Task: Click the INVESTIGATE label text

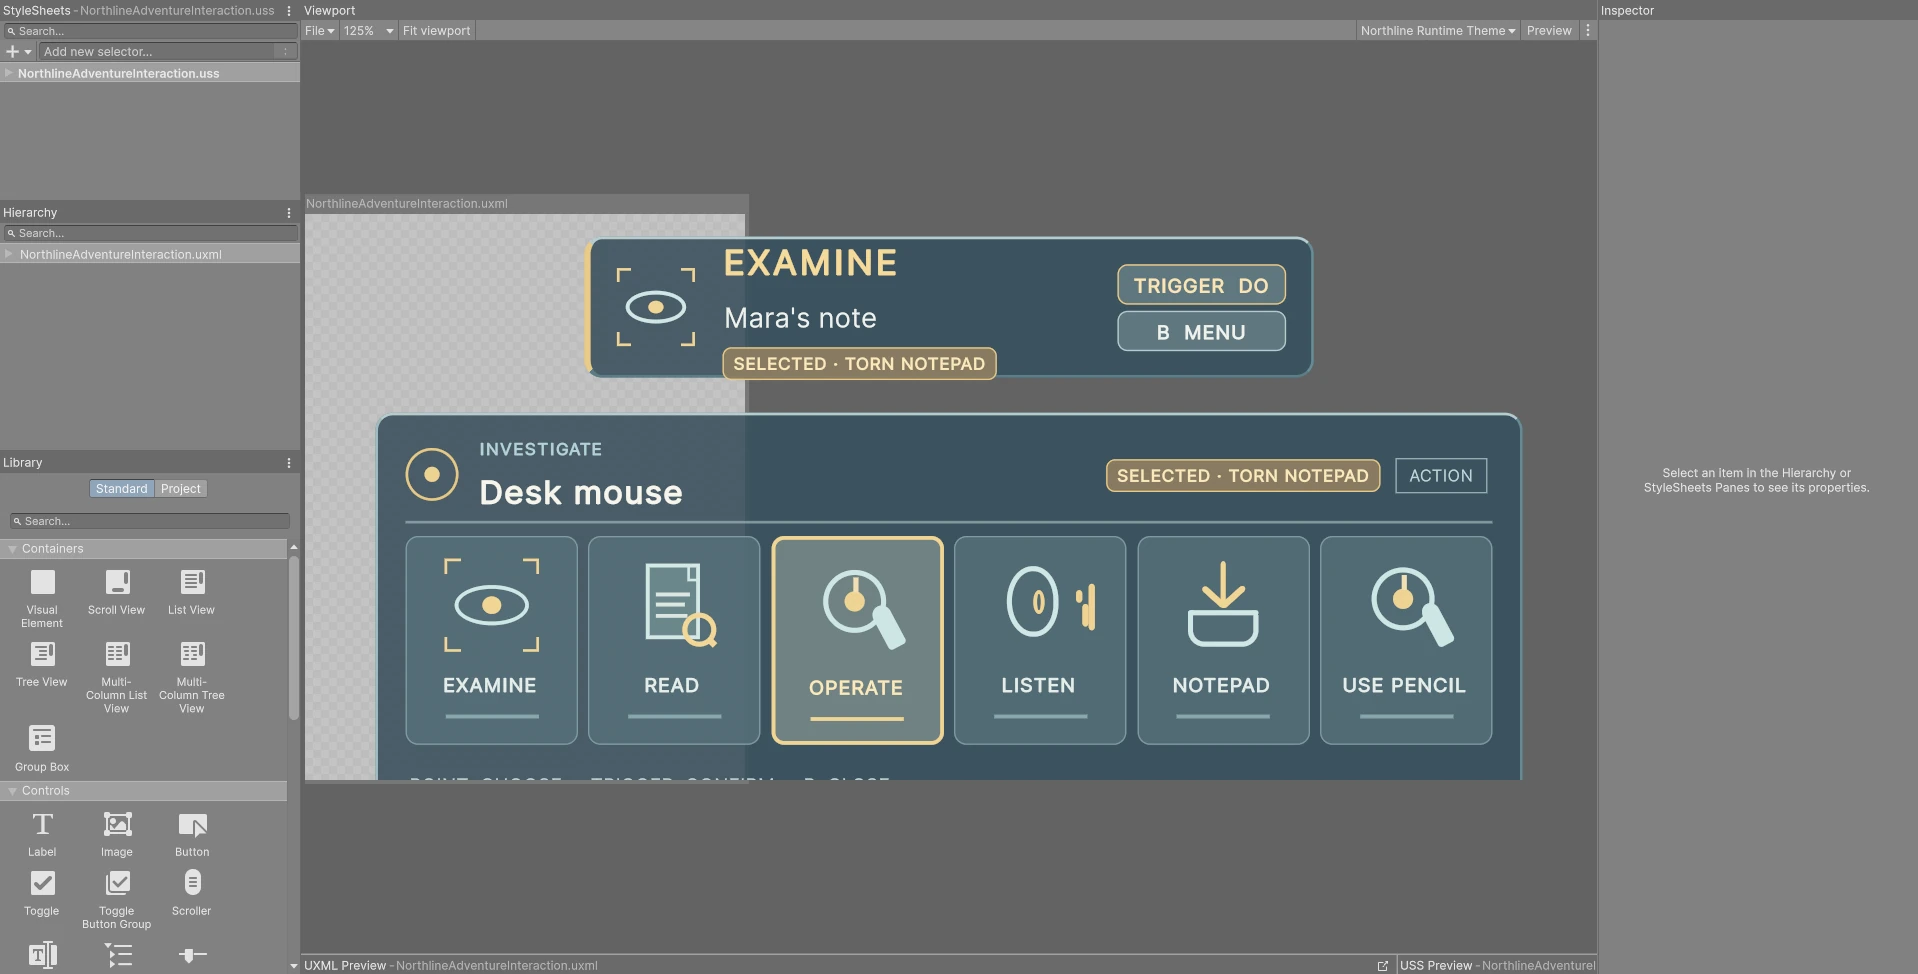Action: pyautogui.click(x=541, y=450)
